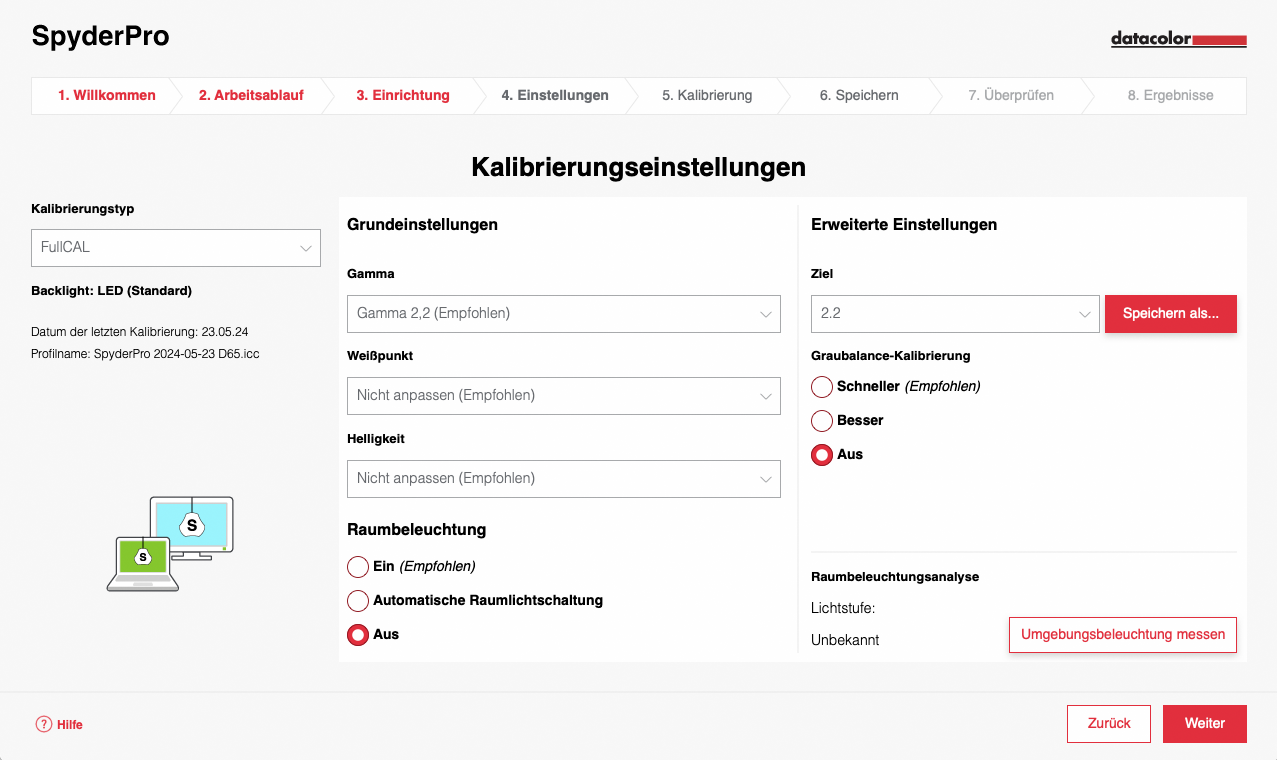Click the SpyderPro application title
The image size is (1277, 760).
click(x=101, y=37)
